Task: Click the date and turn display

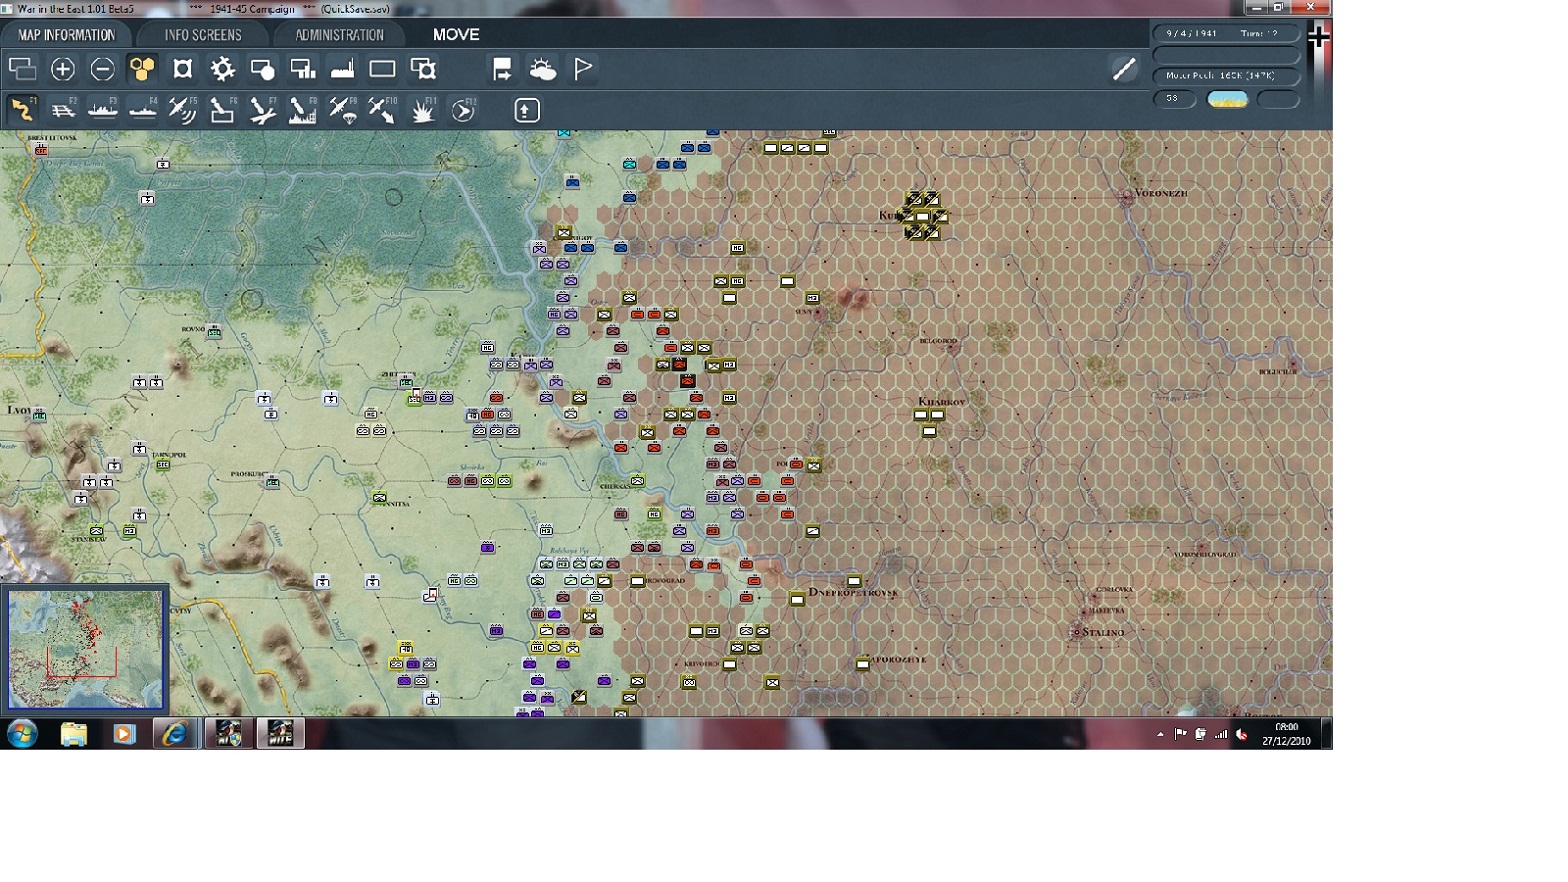Action: pos(1226,33)
